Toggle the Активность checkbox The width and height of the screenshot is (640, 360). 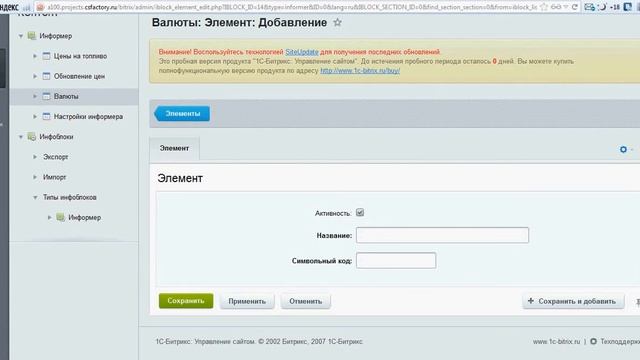[x=360, y=213]
